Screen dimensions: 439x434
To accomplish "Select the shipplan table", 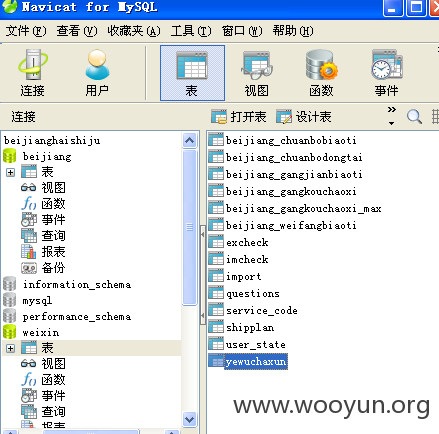I will [242, 327].
